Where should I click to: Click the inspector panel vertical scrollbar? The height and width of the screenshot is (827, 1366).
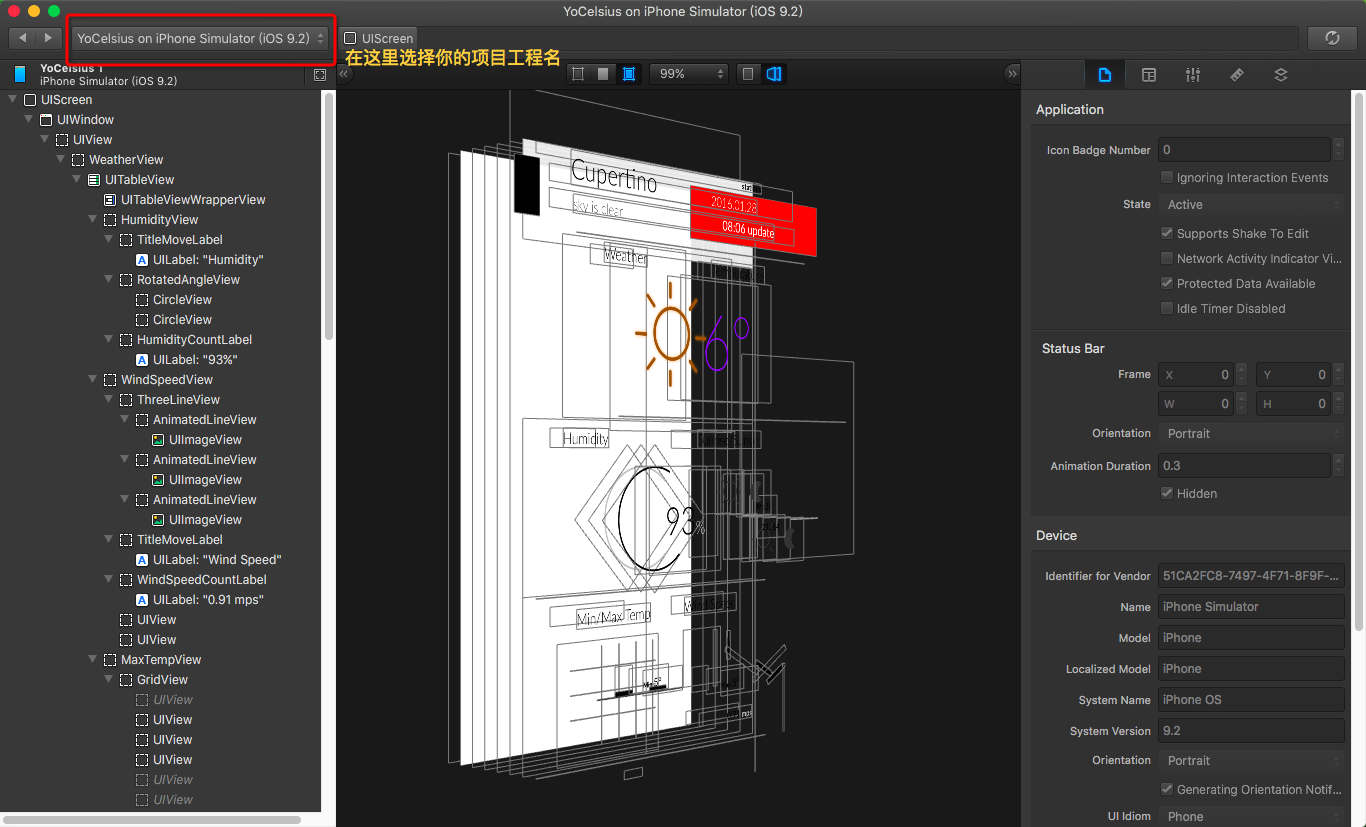pyautogui.click(x=1359, y=360)
